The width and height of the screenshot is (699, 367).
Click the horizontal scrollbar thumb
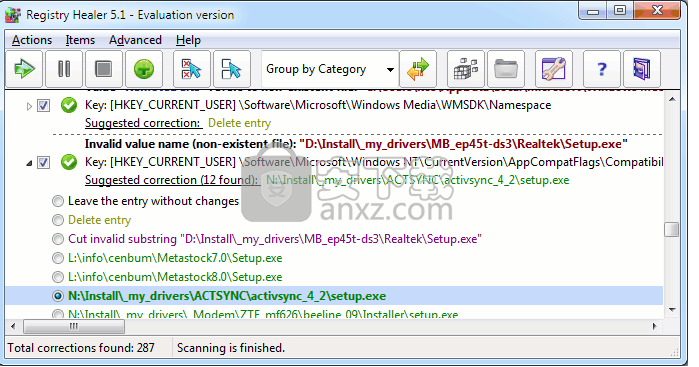[x=74, y=326]
